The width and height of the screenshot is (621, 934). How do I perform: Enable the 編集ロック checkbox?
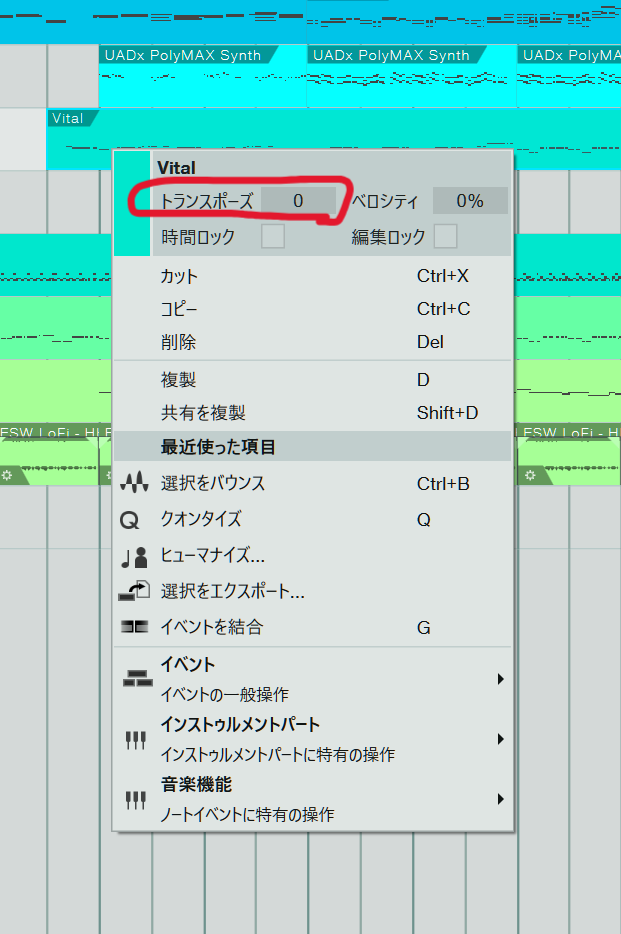pyautogui.click(x=445, y=236)
